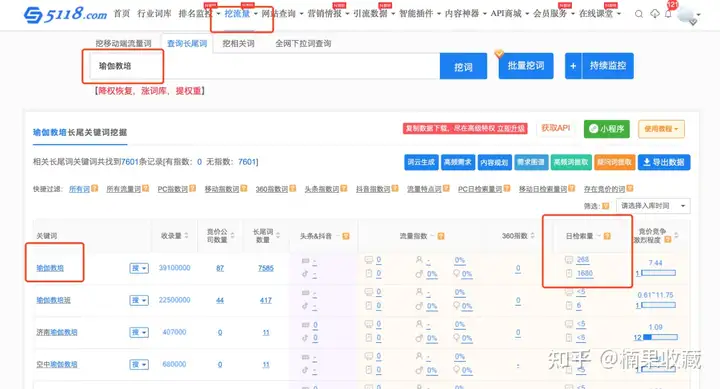Click the 5118.com logo
Image resolution: width=720 pixels, height=389 pixels.
coord(65,14)
